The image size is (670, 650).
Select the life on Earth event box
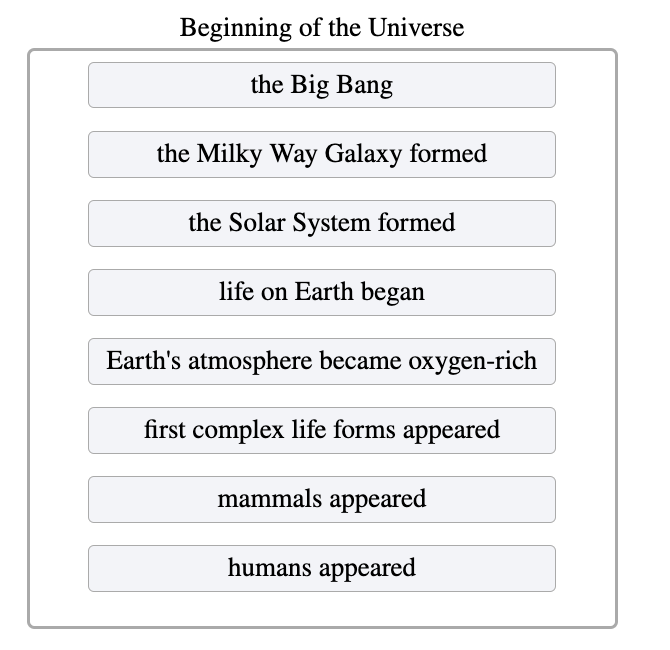coord(322,292)
